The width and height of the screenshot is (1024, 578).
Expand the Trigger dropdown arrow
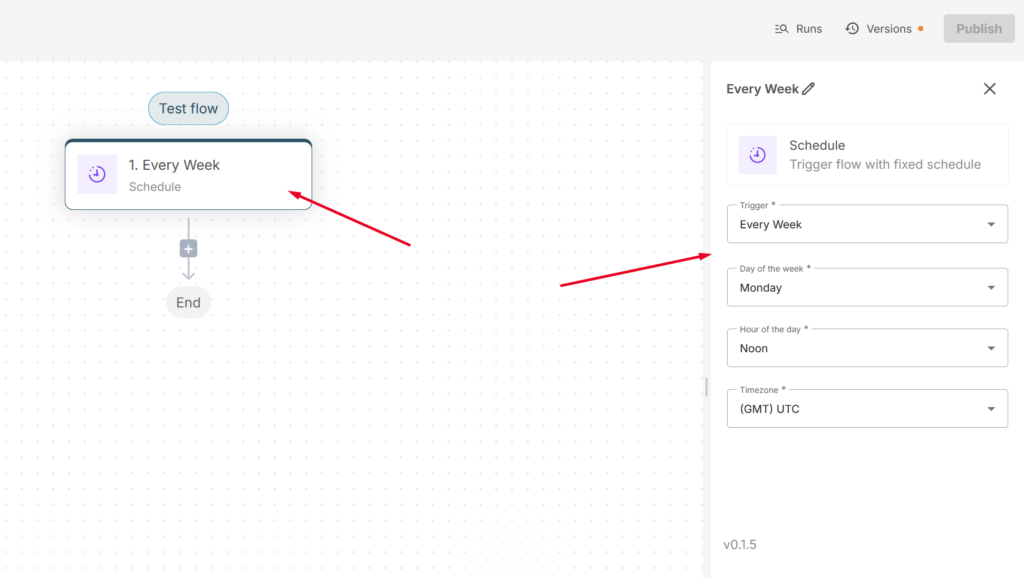(x=991, y=224)
